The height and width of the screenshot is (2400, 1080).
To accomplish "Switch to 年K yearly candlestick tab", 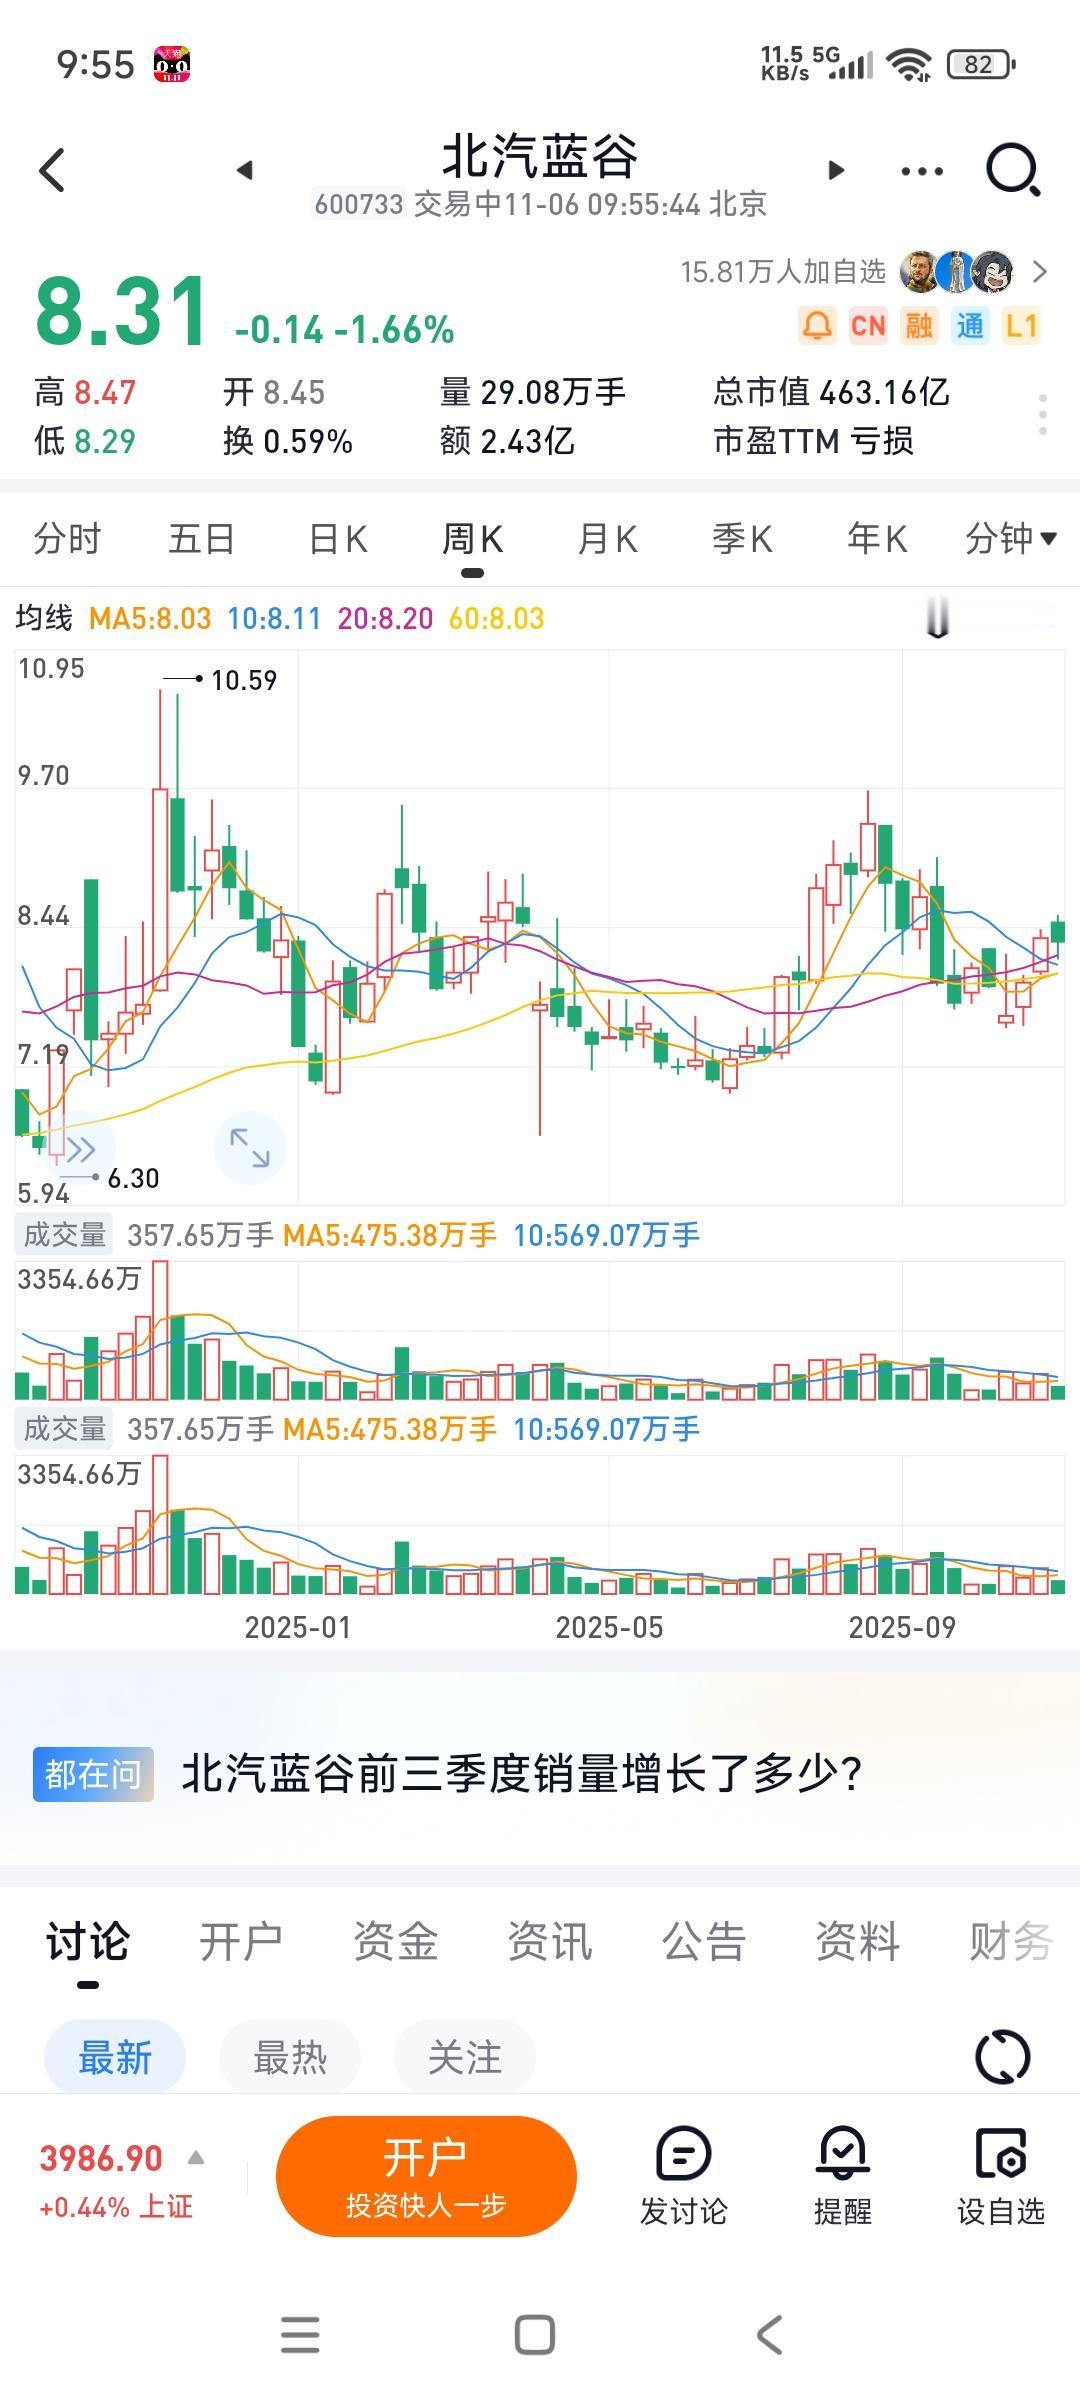I will 877,539.
